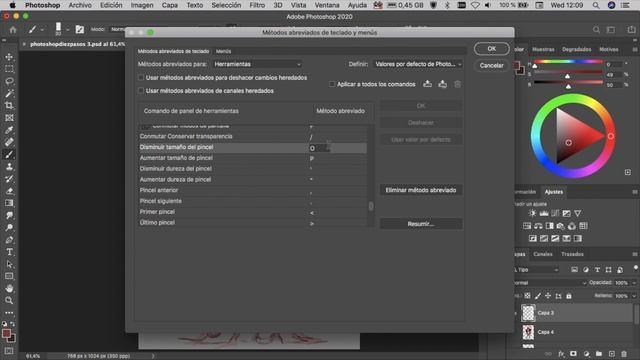This screenshot has height=360, width=640.
Task: Select the Clone Stamp tool
Action: [9, 167]
